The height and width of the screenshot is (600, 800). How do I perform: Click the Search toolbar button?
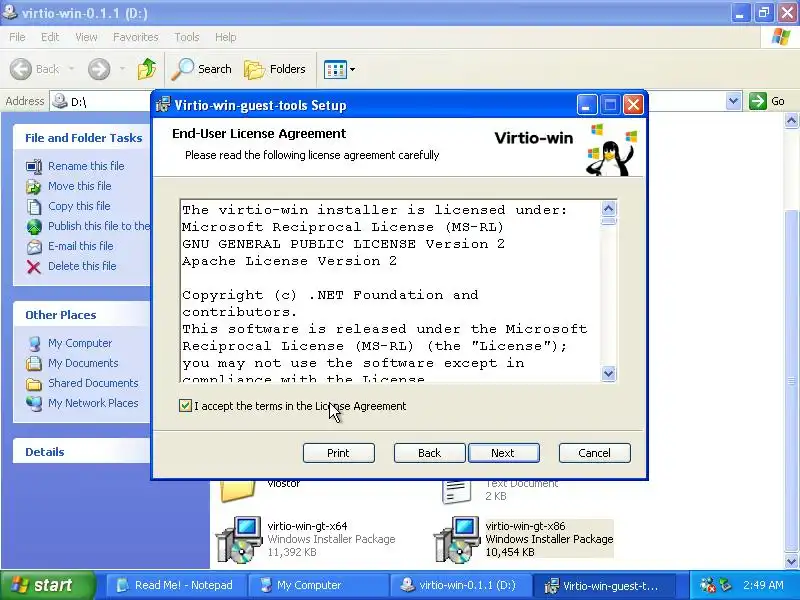point(201,69)
